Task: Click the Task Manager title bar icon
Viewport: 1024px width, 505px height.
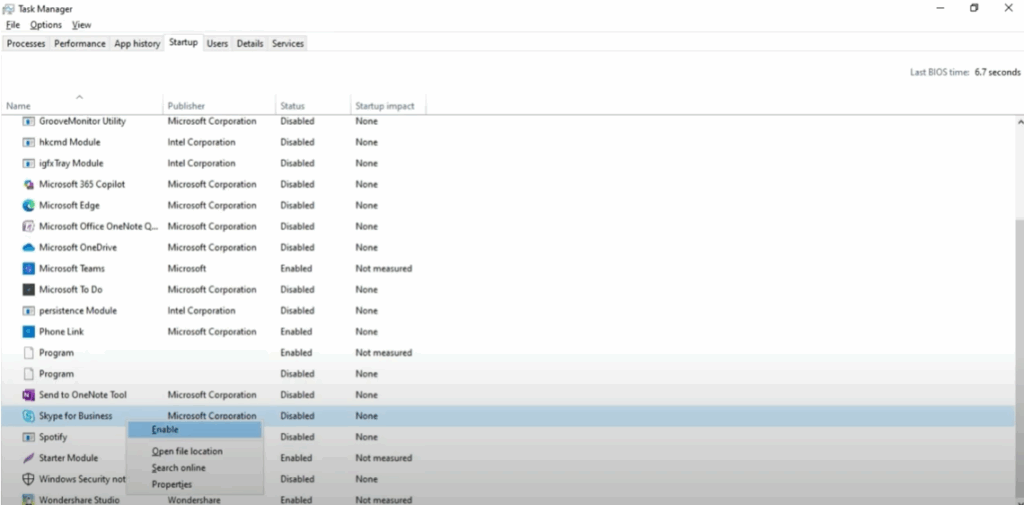Action: click(8, 8)
